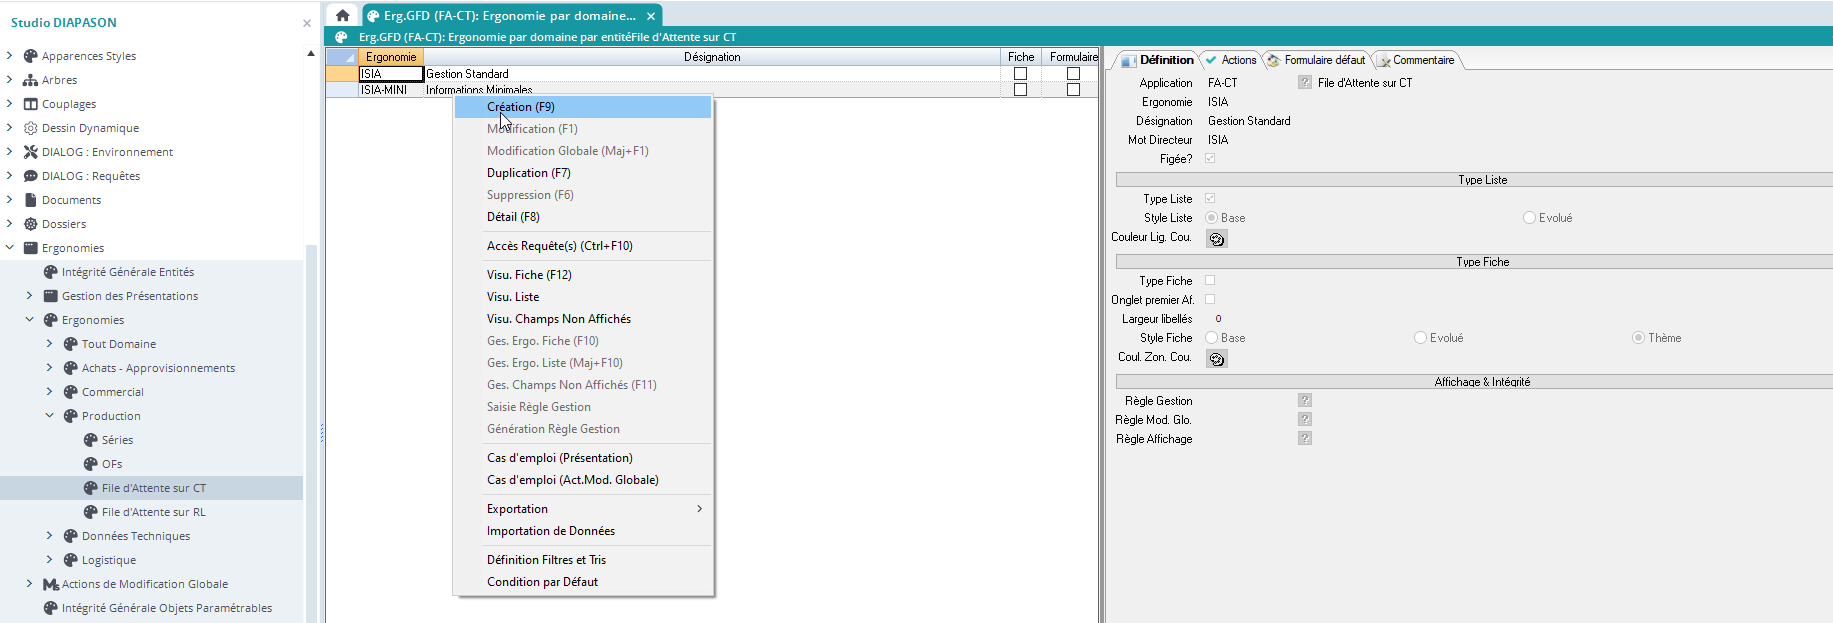The image size is (1833, 623).
Task: Open the Règle Gestion help icon
Action: click(x=1305, y=400)
